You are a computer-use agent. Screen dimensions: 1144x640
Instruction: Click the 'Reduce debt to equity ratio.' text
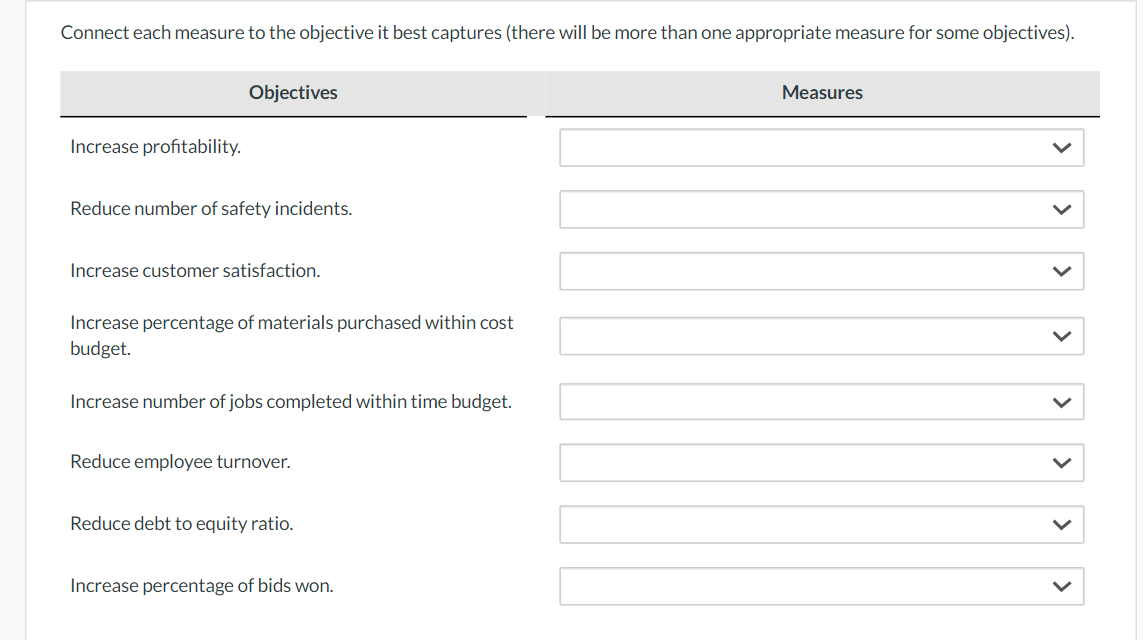(x=181, y=524)
